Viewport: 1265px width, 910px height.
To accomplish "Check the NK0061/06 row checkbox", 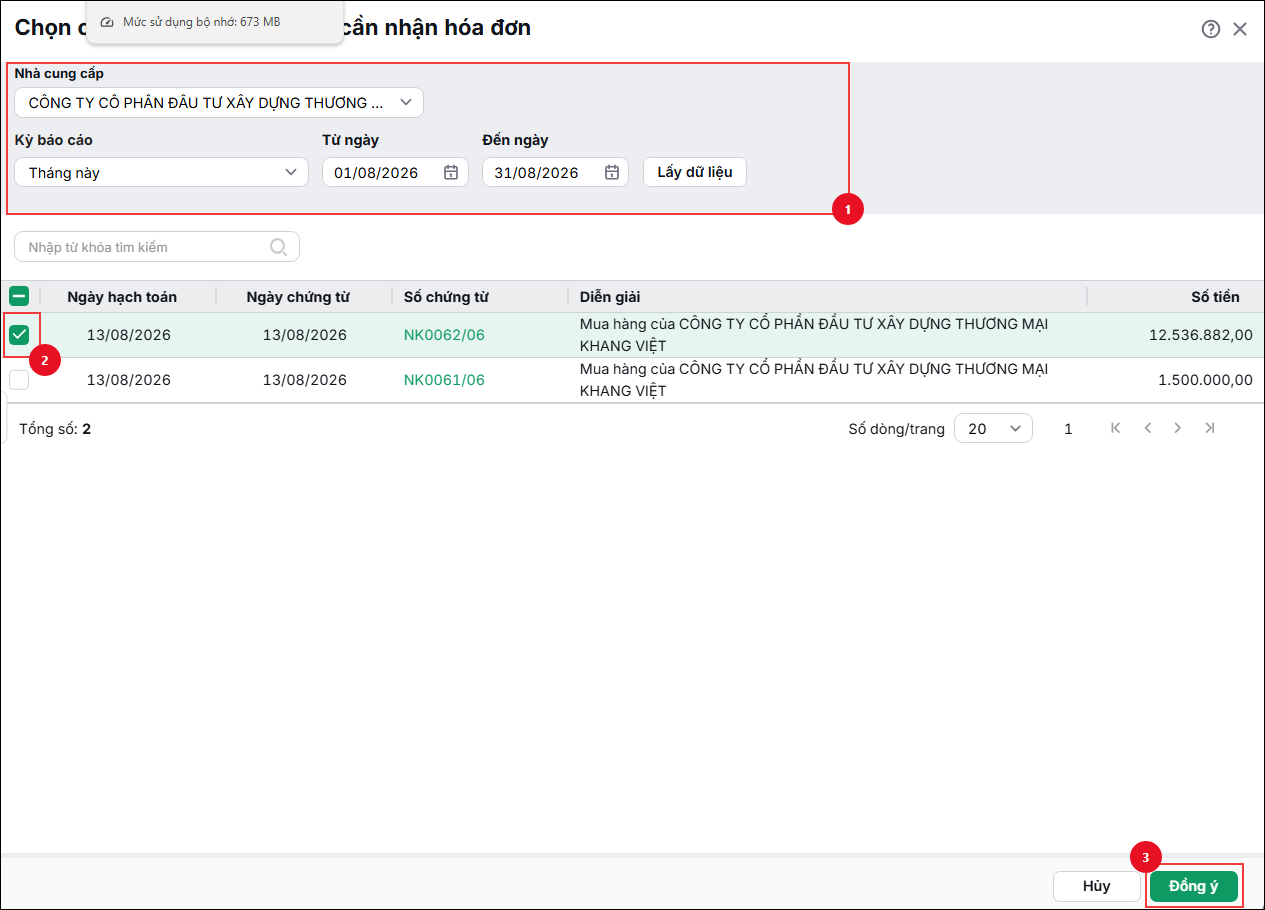I will tap(19, 380).
